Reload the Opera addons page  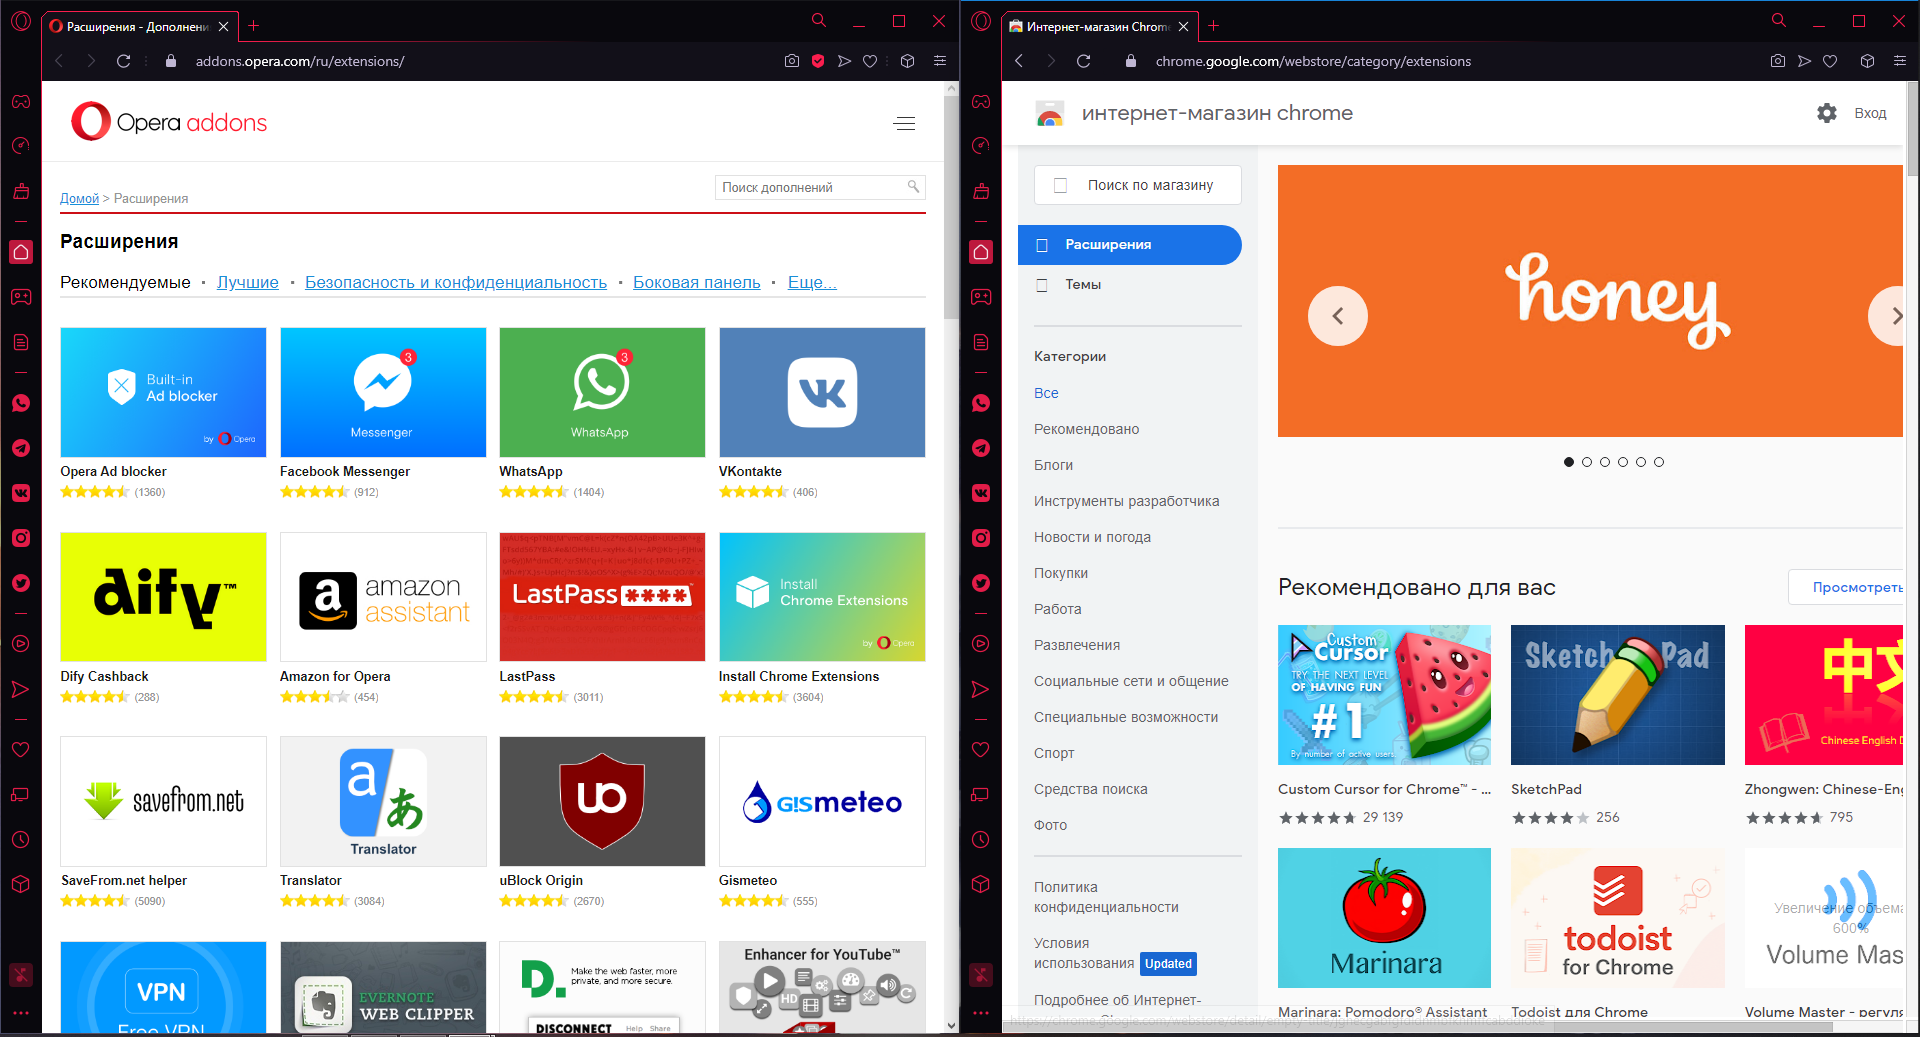(124, 61)
